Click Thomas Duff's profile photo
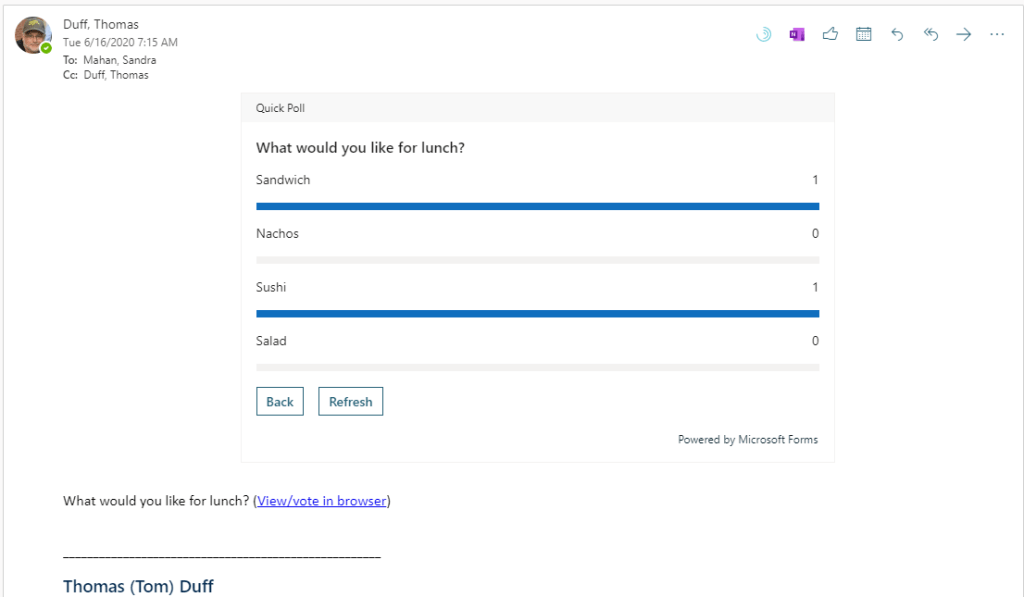This screenshot has width=1024, height=597. [32, 34]
